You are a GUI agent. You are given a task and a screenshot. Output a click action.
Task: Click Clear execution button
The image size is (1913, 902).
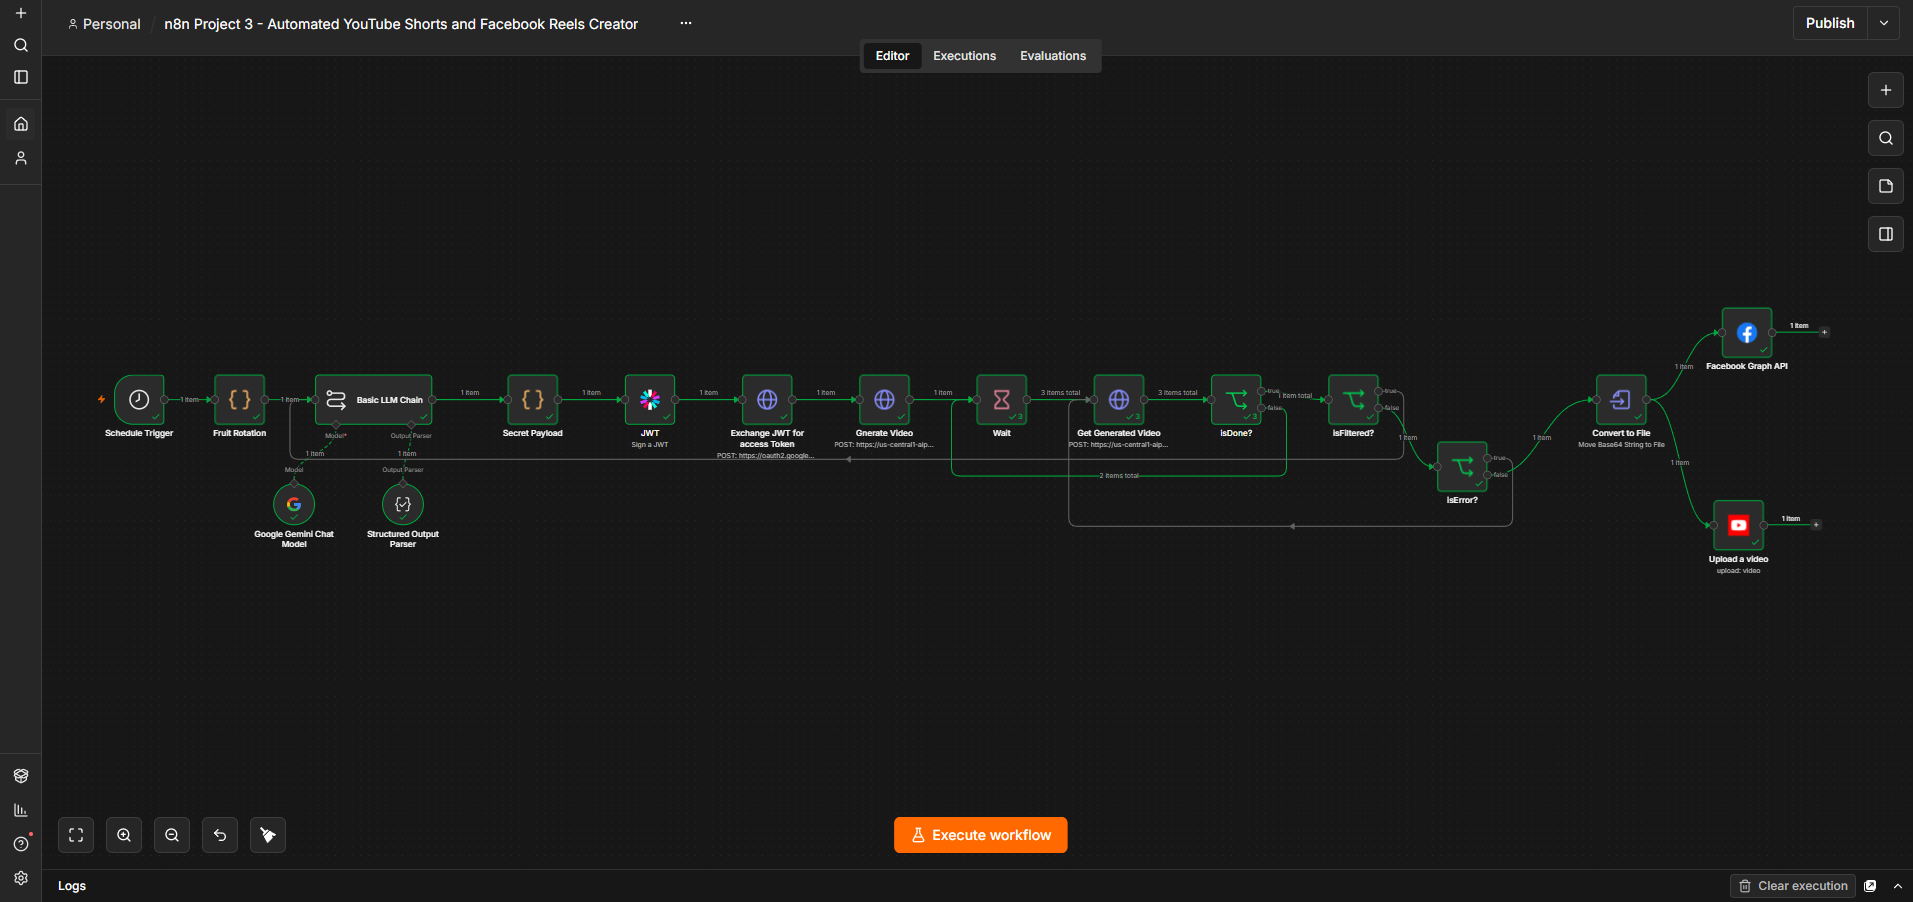pos(1793,886)
